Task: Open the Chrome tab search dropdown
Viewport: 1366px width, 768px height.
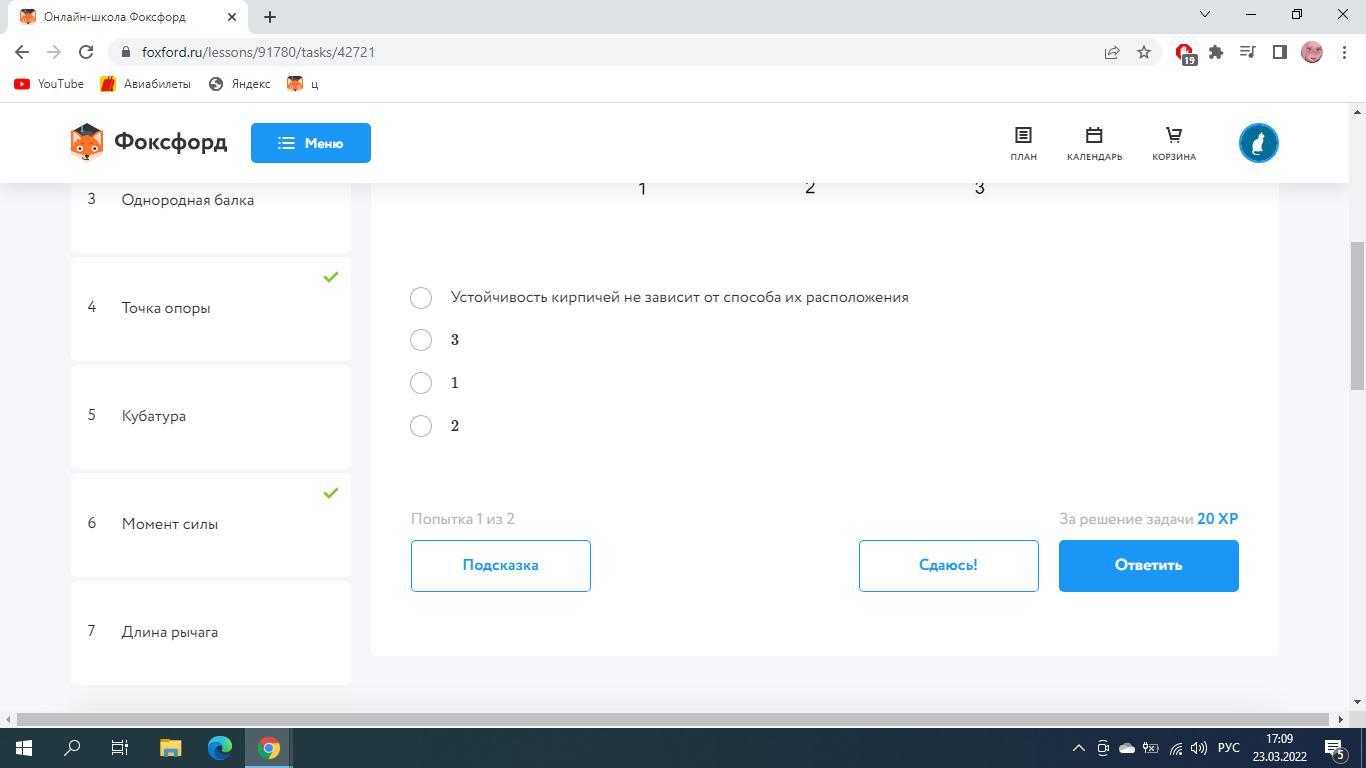Action: [x=1205, y=15]
